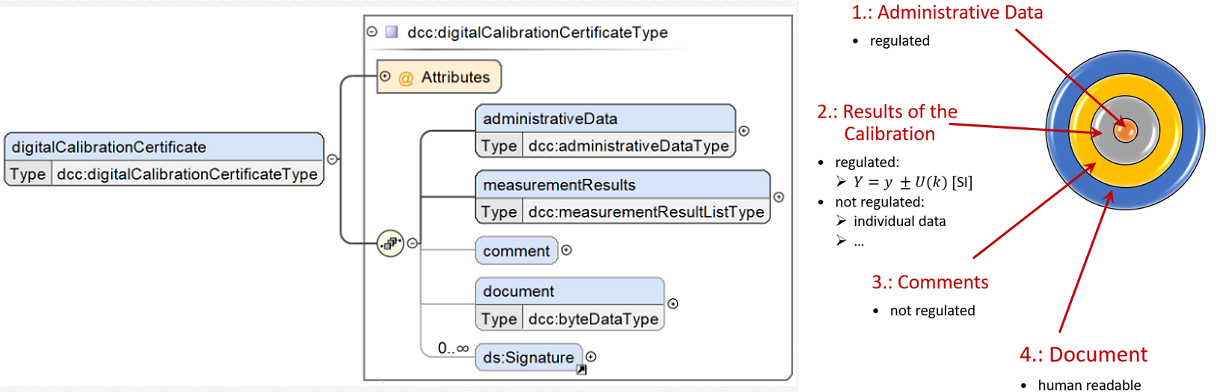The image size is (1220, 392).
Task: Collapse the digitalCalibrationCertificate root element
Action: click(x=332, y=159)
